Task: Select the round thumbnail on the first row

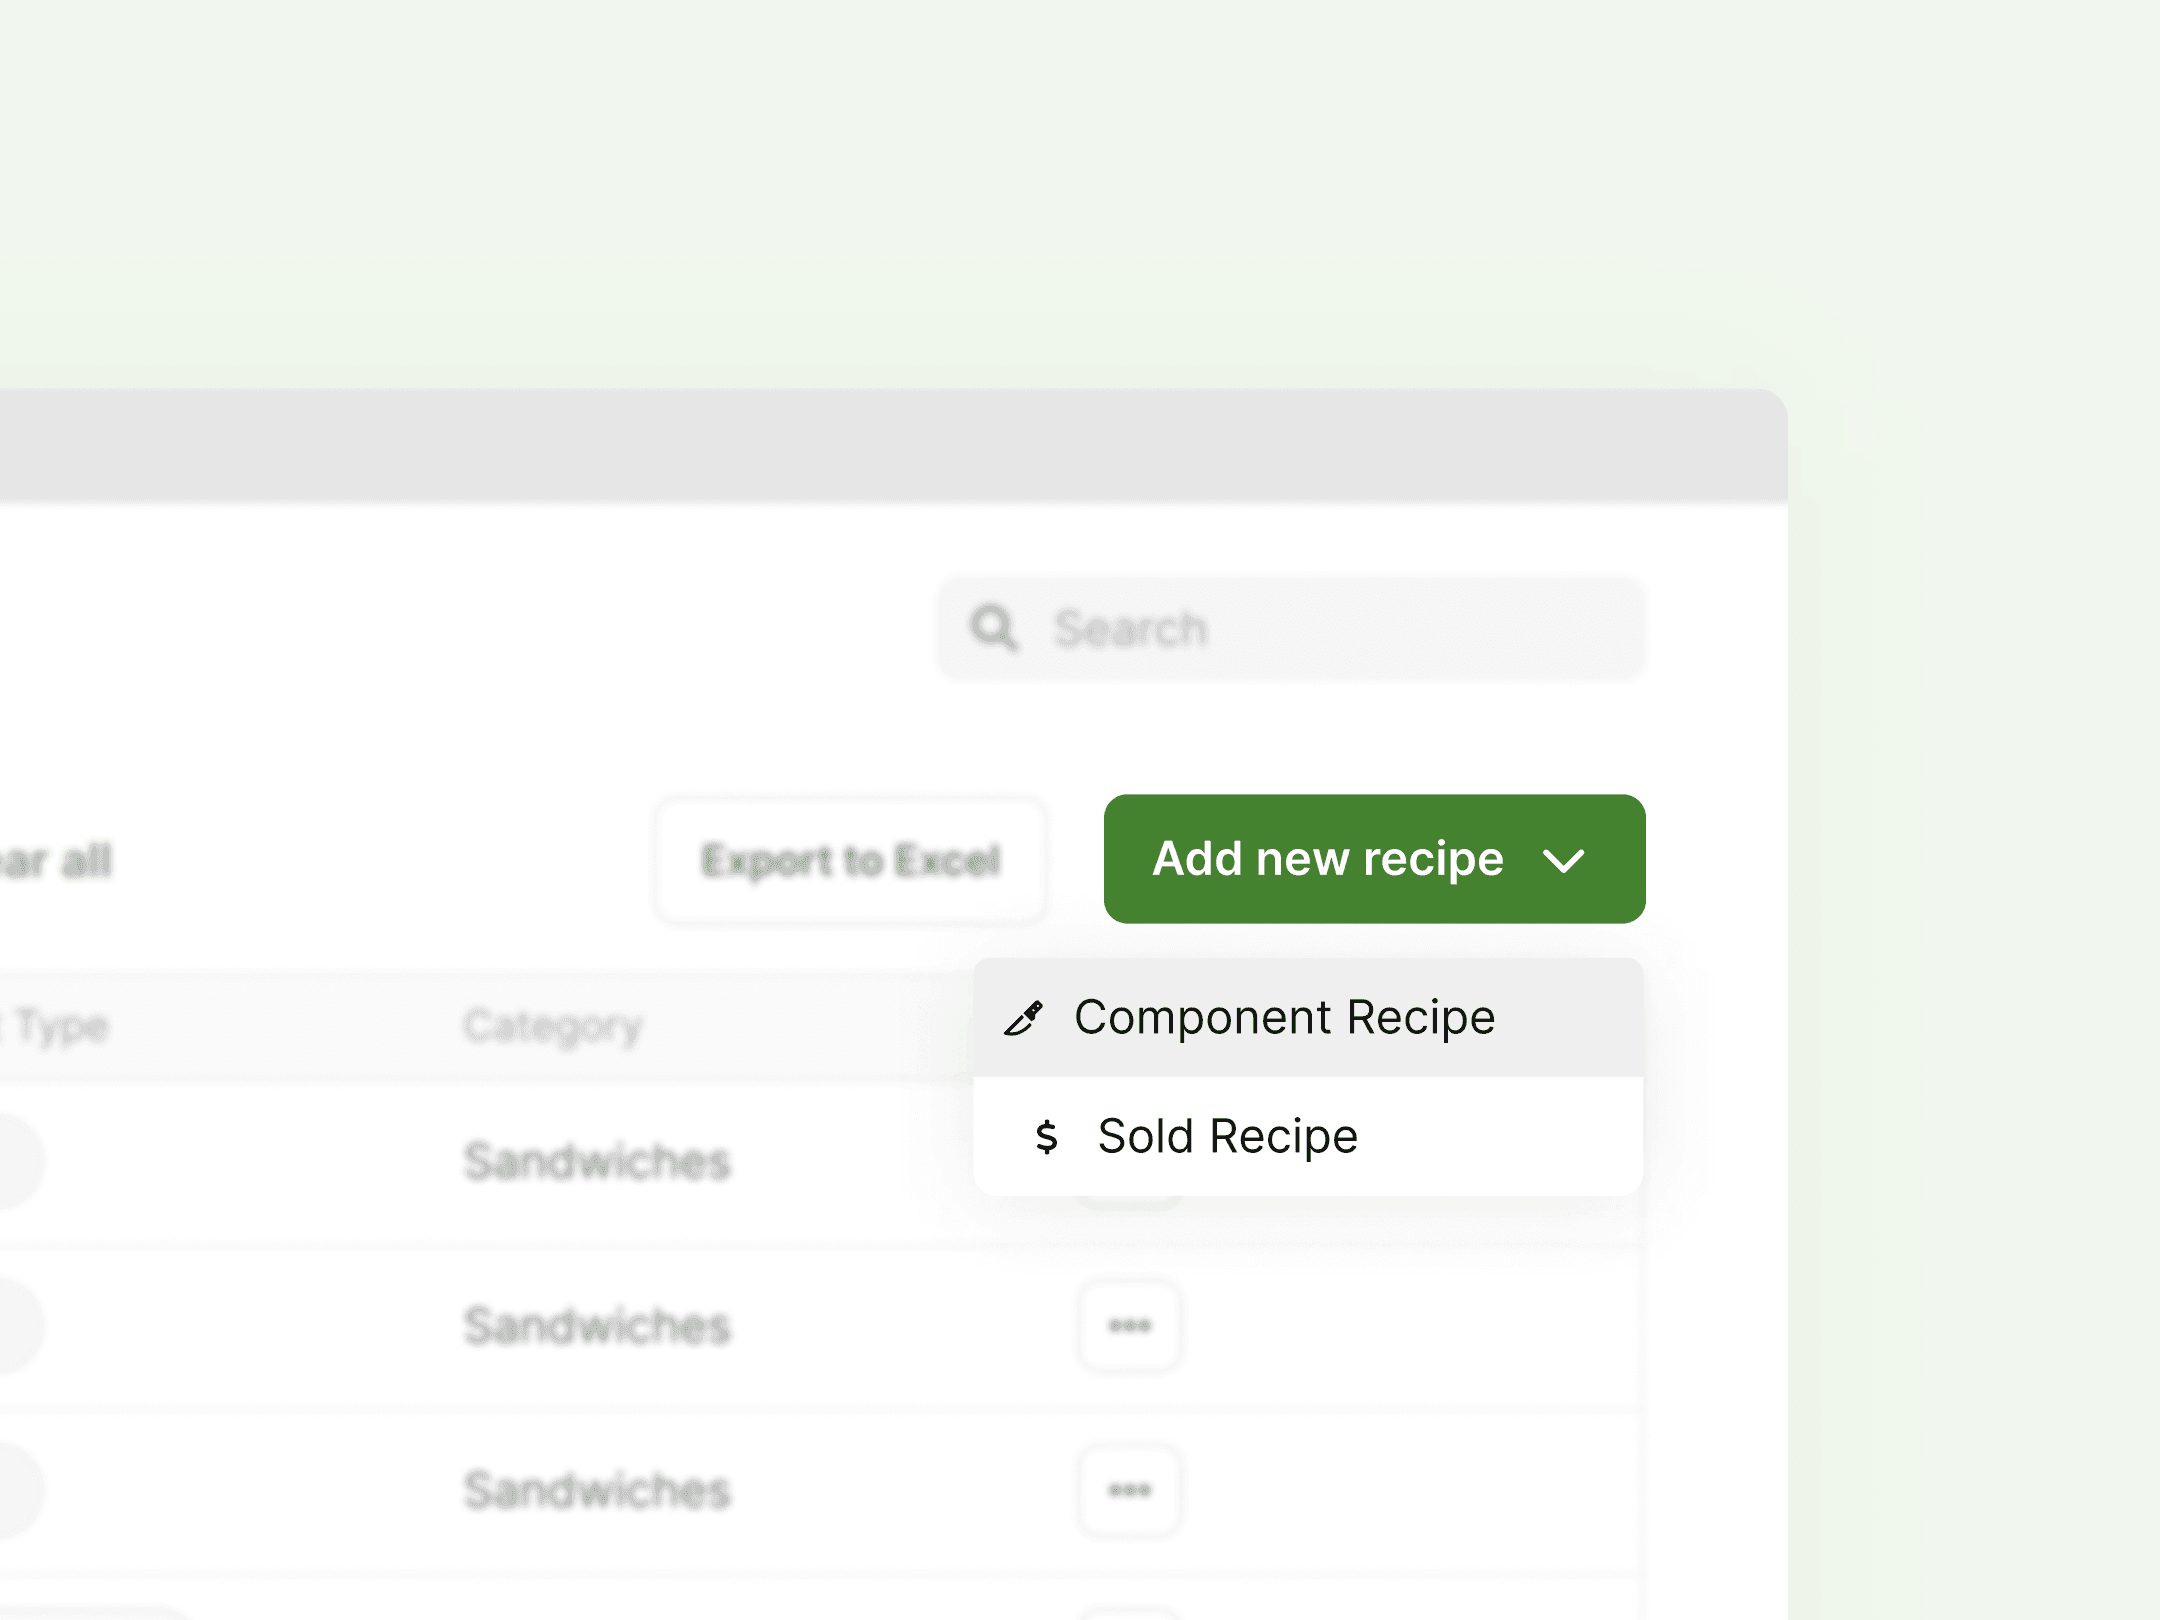Action: 15,1160
